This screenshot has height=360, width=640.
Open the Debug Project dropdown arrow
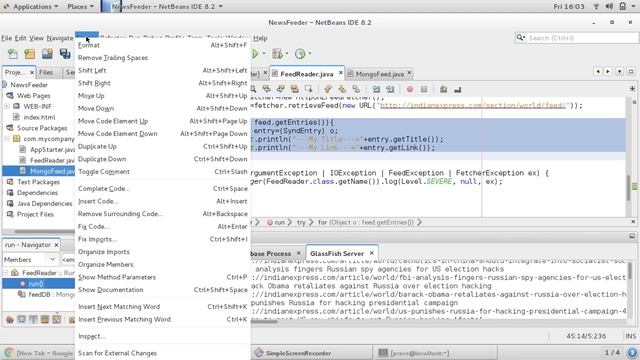point(287,54)
